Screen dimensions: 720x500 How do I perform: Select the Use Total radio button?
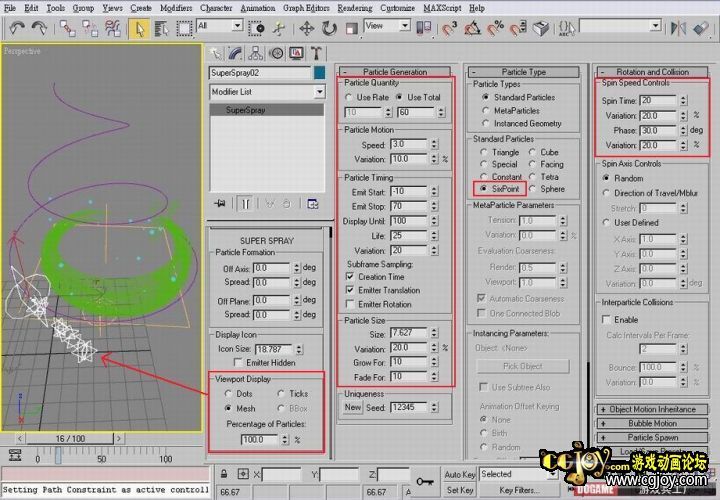tap(399, 97)
